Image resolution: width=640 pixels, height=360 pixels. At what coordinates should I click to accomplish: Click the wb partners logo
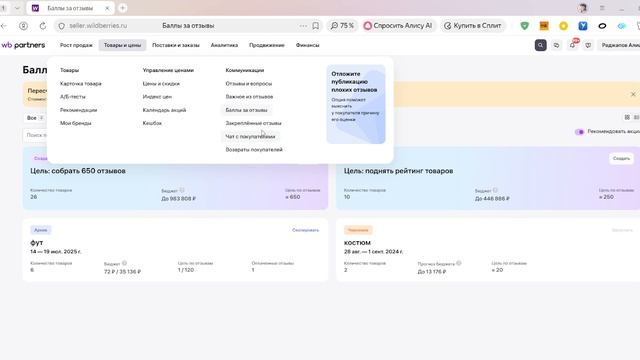click(x=23, y=45)
